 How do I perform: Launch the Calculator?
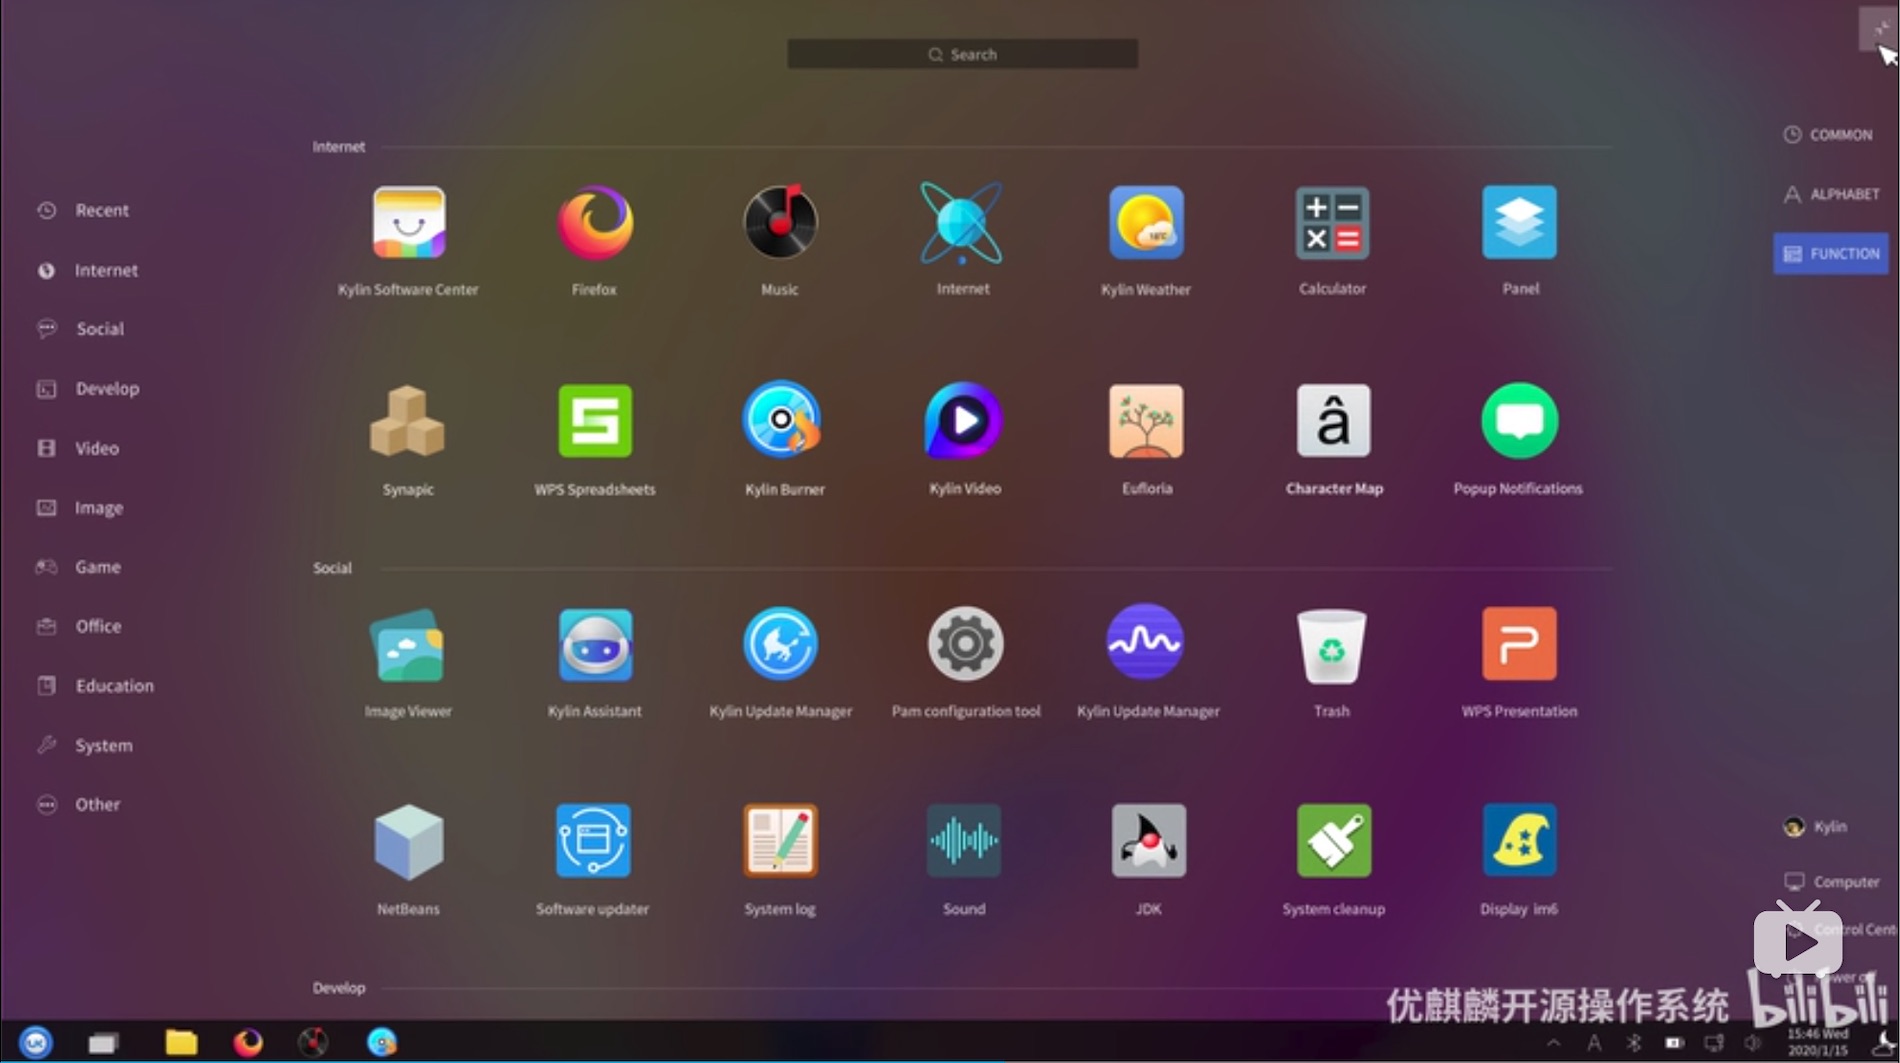click(1332, 222)
